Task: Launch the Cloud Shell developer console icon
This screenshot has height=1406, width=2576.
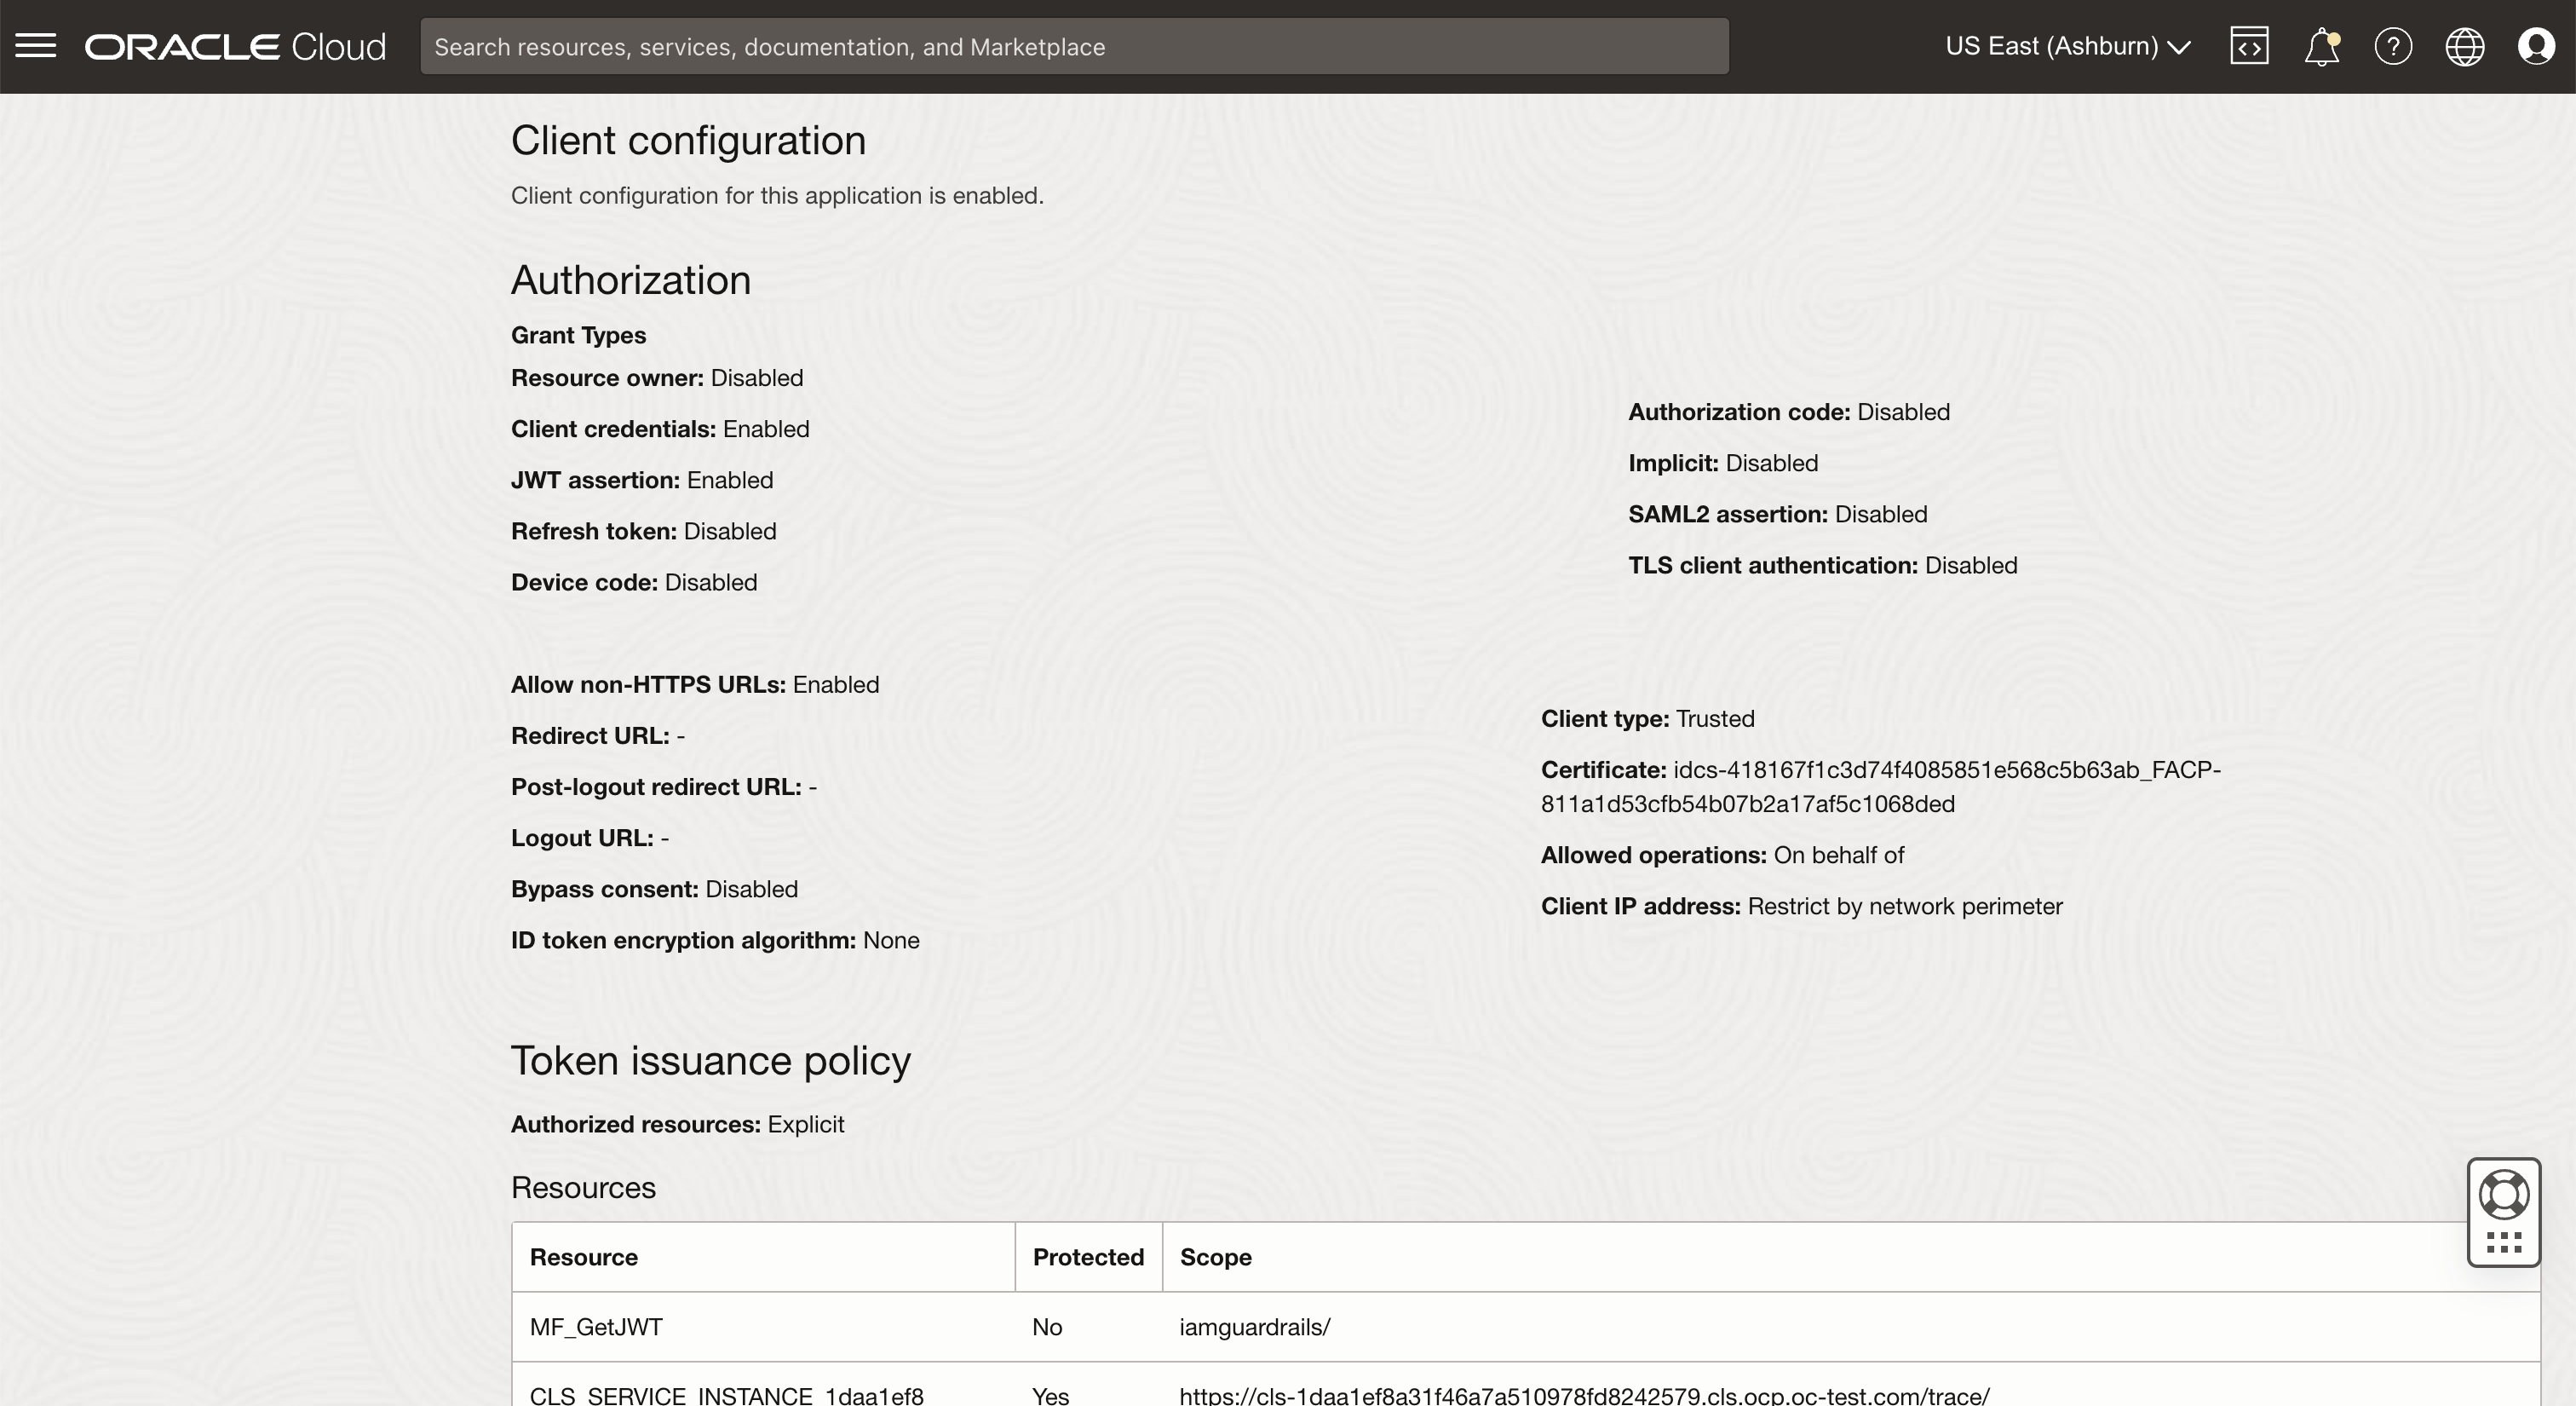Action: pos(2249,45)
